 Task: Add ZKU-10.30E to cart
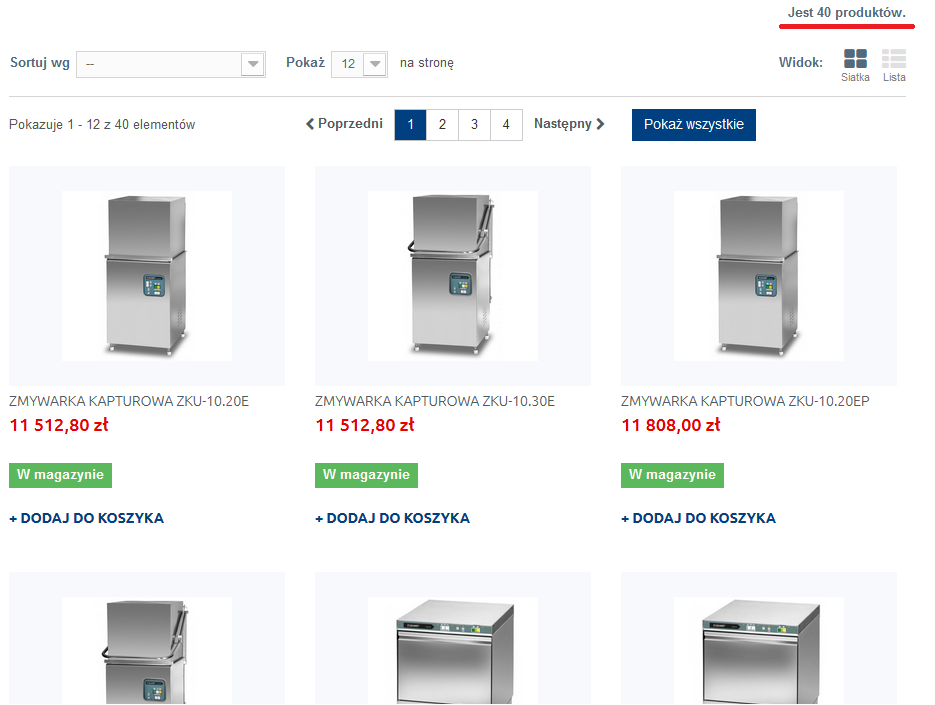click(x=392, y=518)
